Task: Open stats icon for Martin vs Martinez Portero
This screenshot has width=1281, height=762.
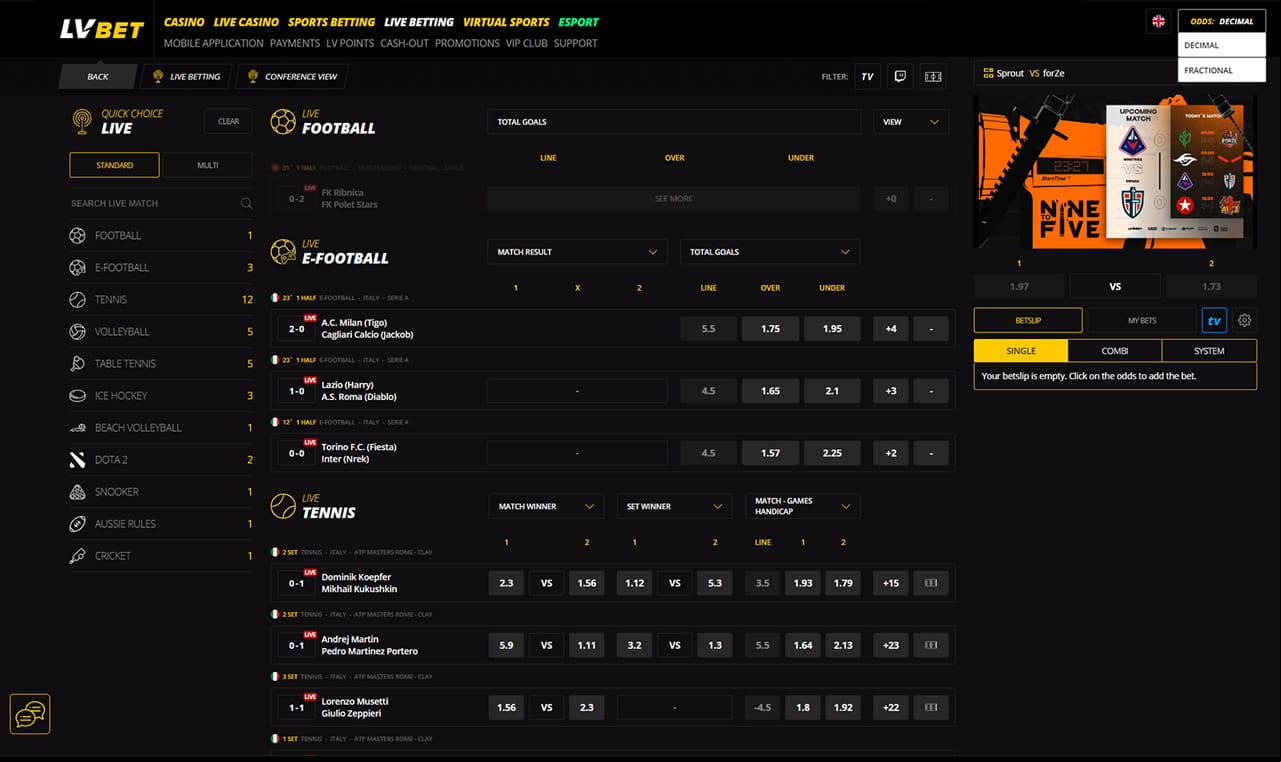Action: tap(931, 645)
